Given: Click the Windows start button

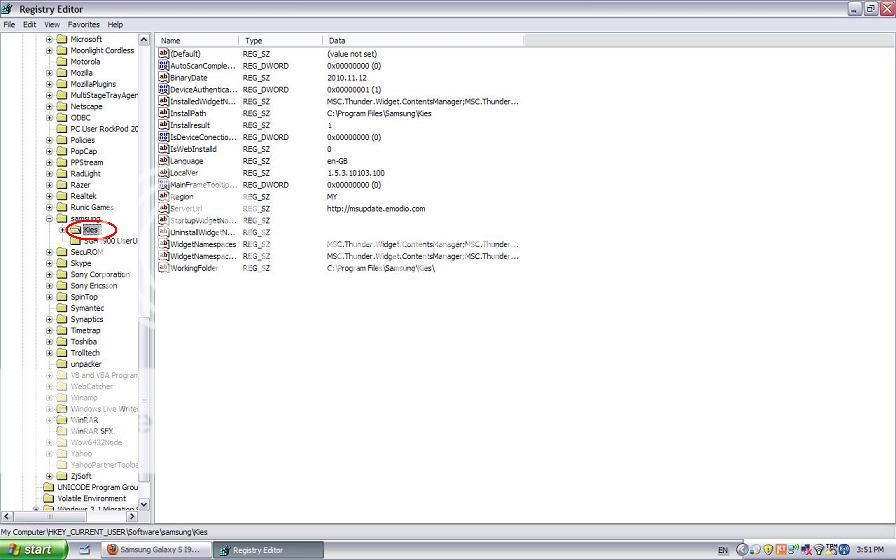Looking at the screenshot, I should pos(33,549).
